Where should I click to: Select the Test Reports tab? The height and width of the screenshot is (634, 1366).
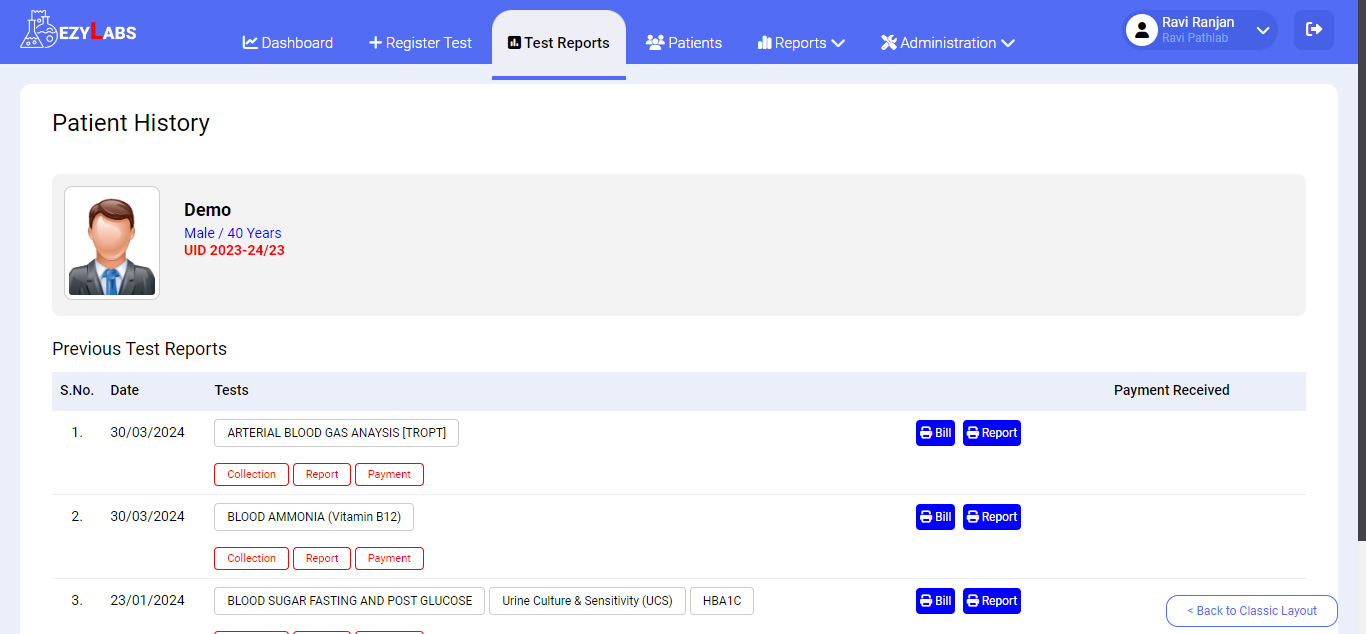[559, 43]
